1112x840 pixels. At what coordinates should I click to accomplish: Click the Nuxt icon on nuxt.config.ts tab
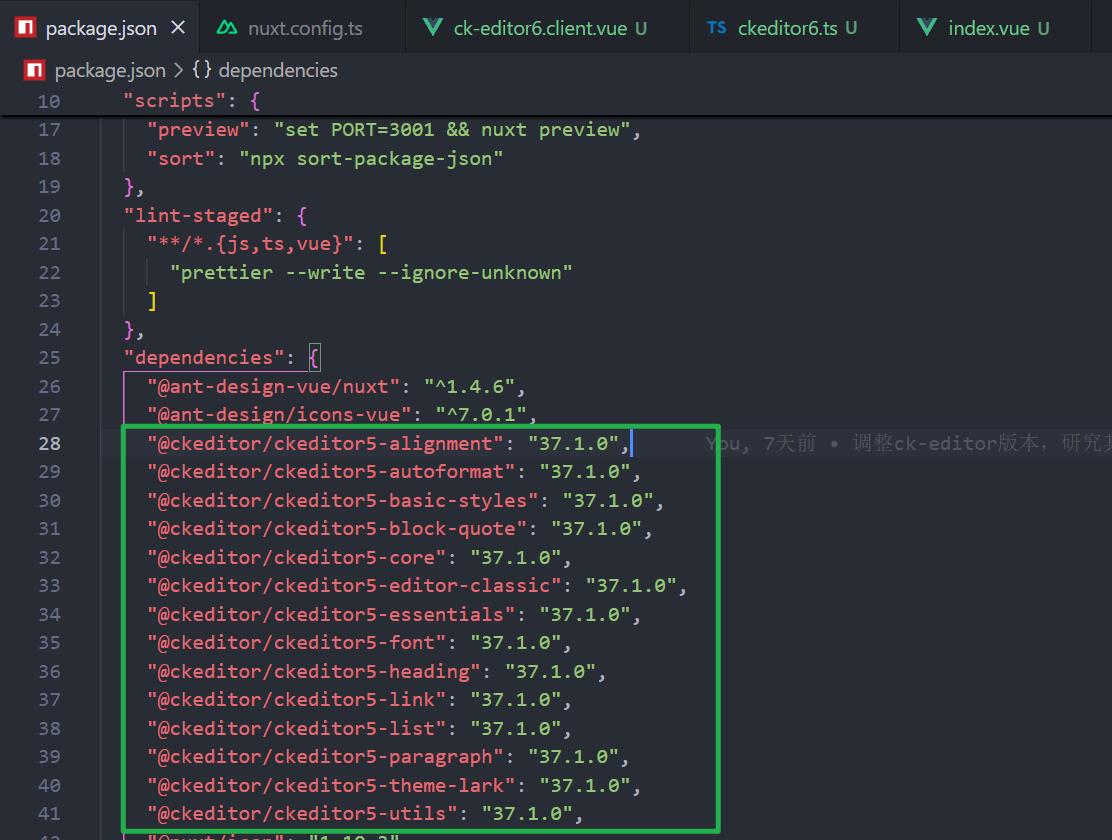coord(227,28)
